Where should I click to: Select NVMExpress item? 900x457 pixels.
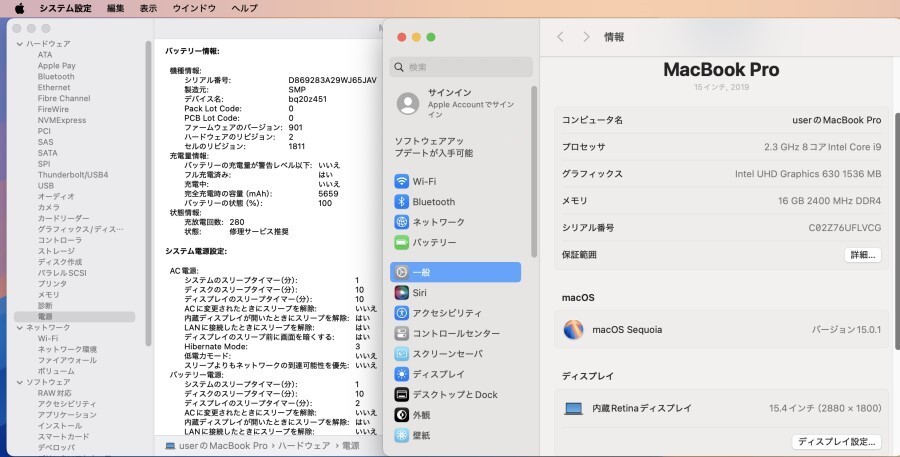coord(61,120)
